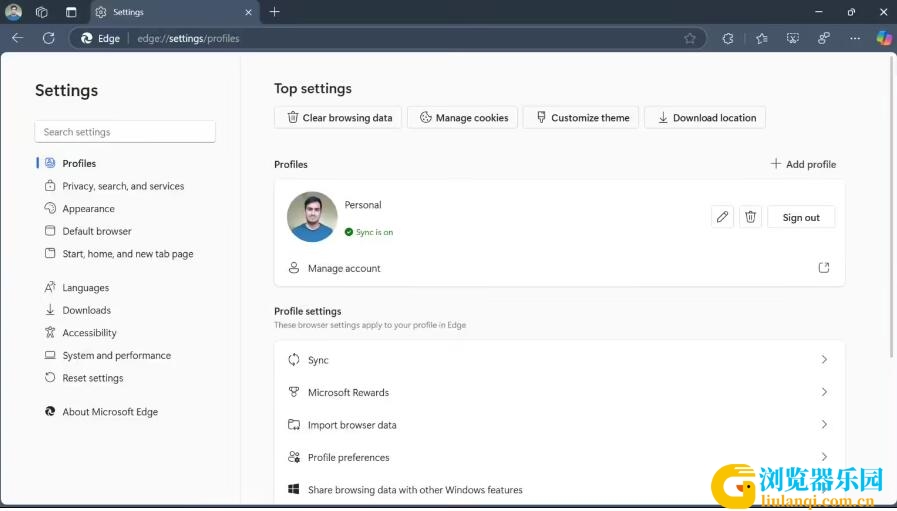
Task: Go to Appearance settings
Action: click(89, 208)
